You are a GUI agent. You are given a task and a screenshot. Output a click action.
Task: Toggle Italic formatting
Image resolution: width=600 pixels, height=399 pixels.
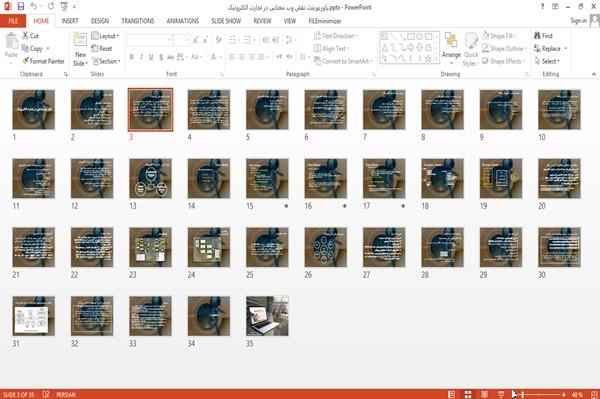pos(141,57)
